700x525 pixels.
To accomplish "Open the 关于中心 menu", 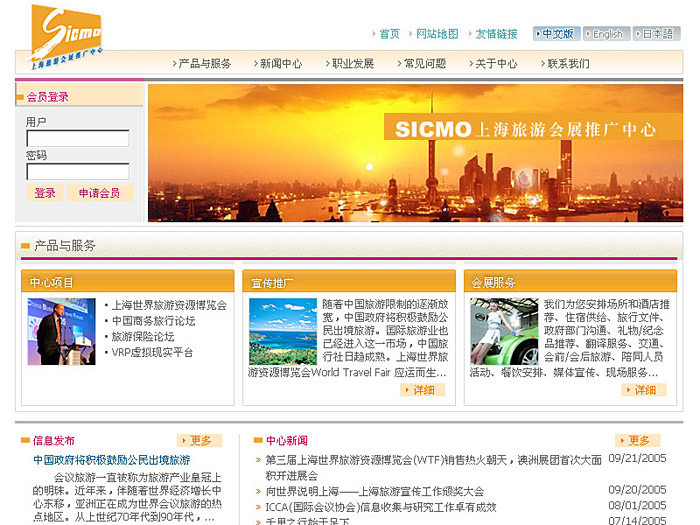I will pos(496,63).
